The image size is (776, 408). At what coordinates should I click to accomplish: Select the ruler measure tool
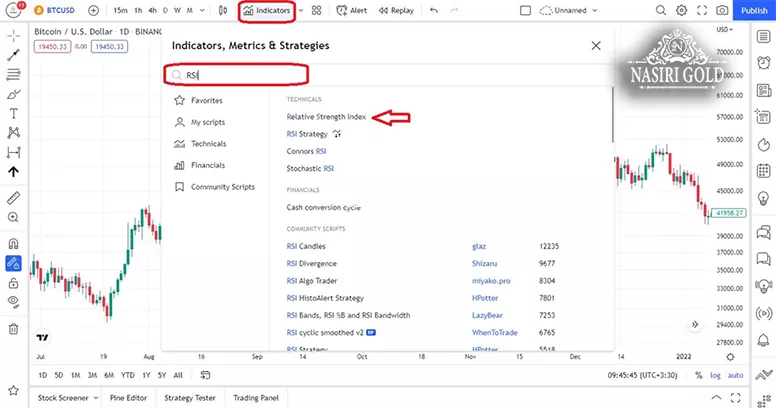[13, 198]
